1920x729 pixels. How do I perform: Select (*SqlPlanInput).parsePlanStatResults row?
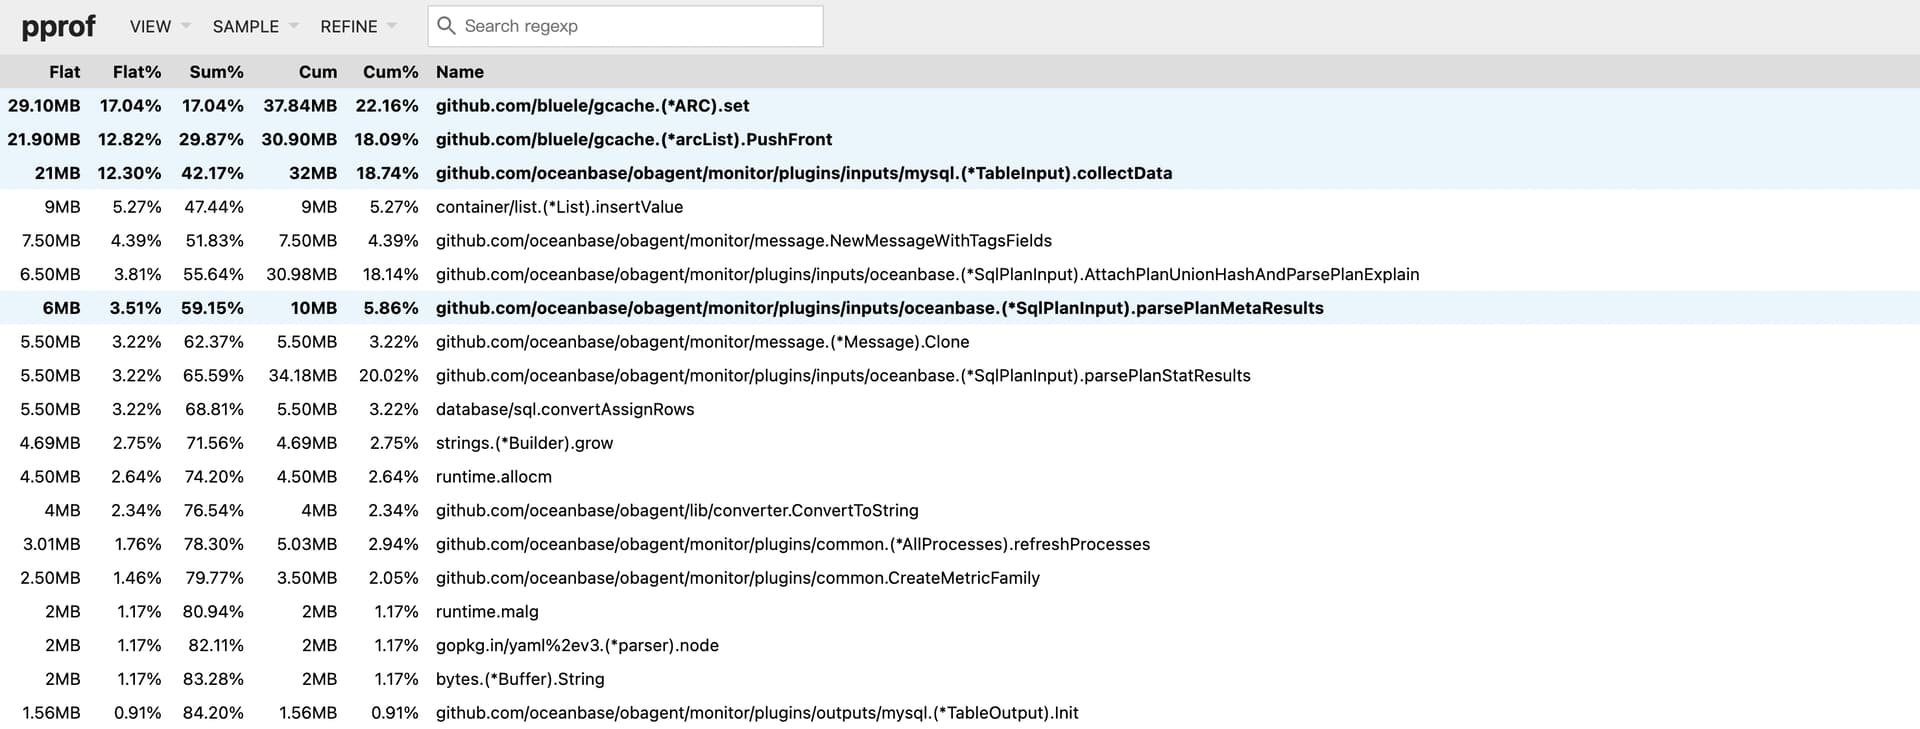tap(960, 375)
